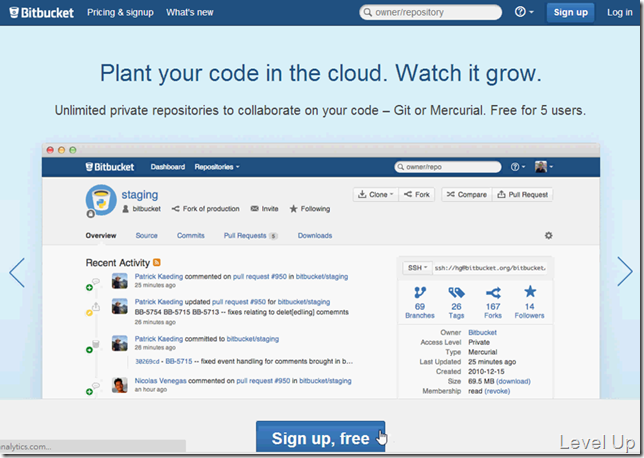Open bitbucket/staging in the 25 minutes ago entry
Screen dimensions: 644x458
(322, 276)
